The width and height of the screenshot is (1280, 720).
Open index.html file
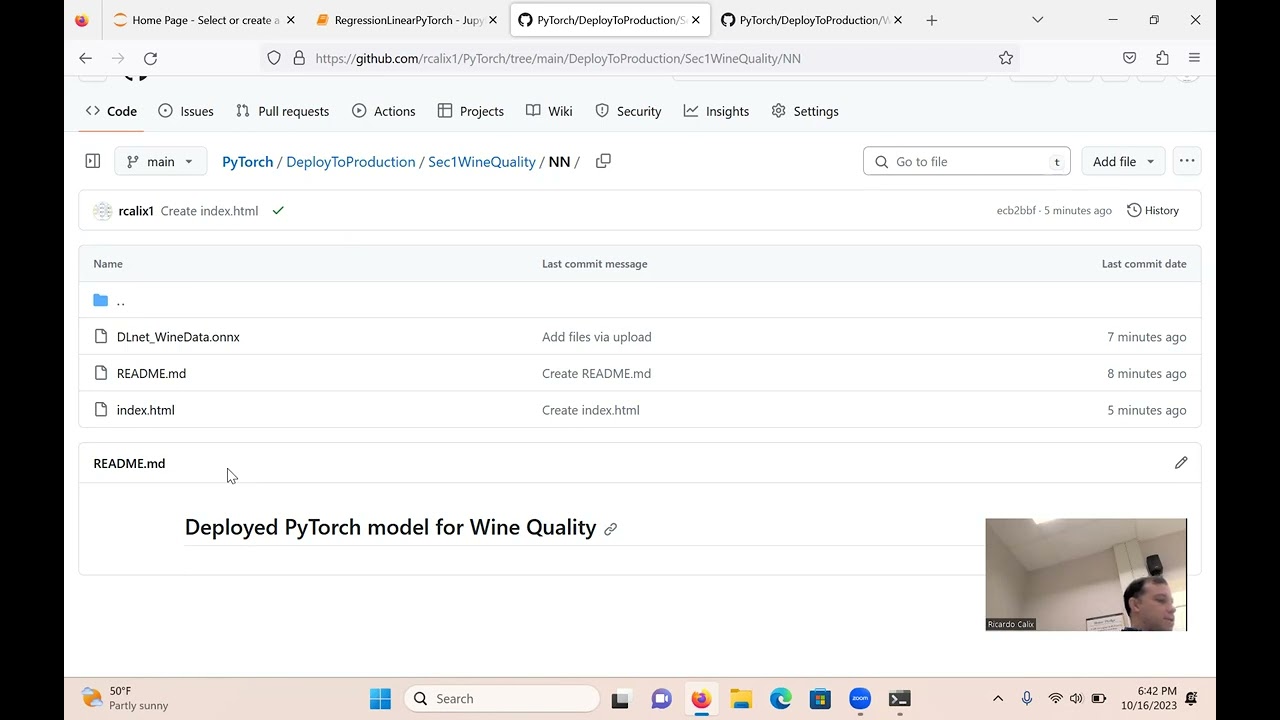click(x=145, y=410)
